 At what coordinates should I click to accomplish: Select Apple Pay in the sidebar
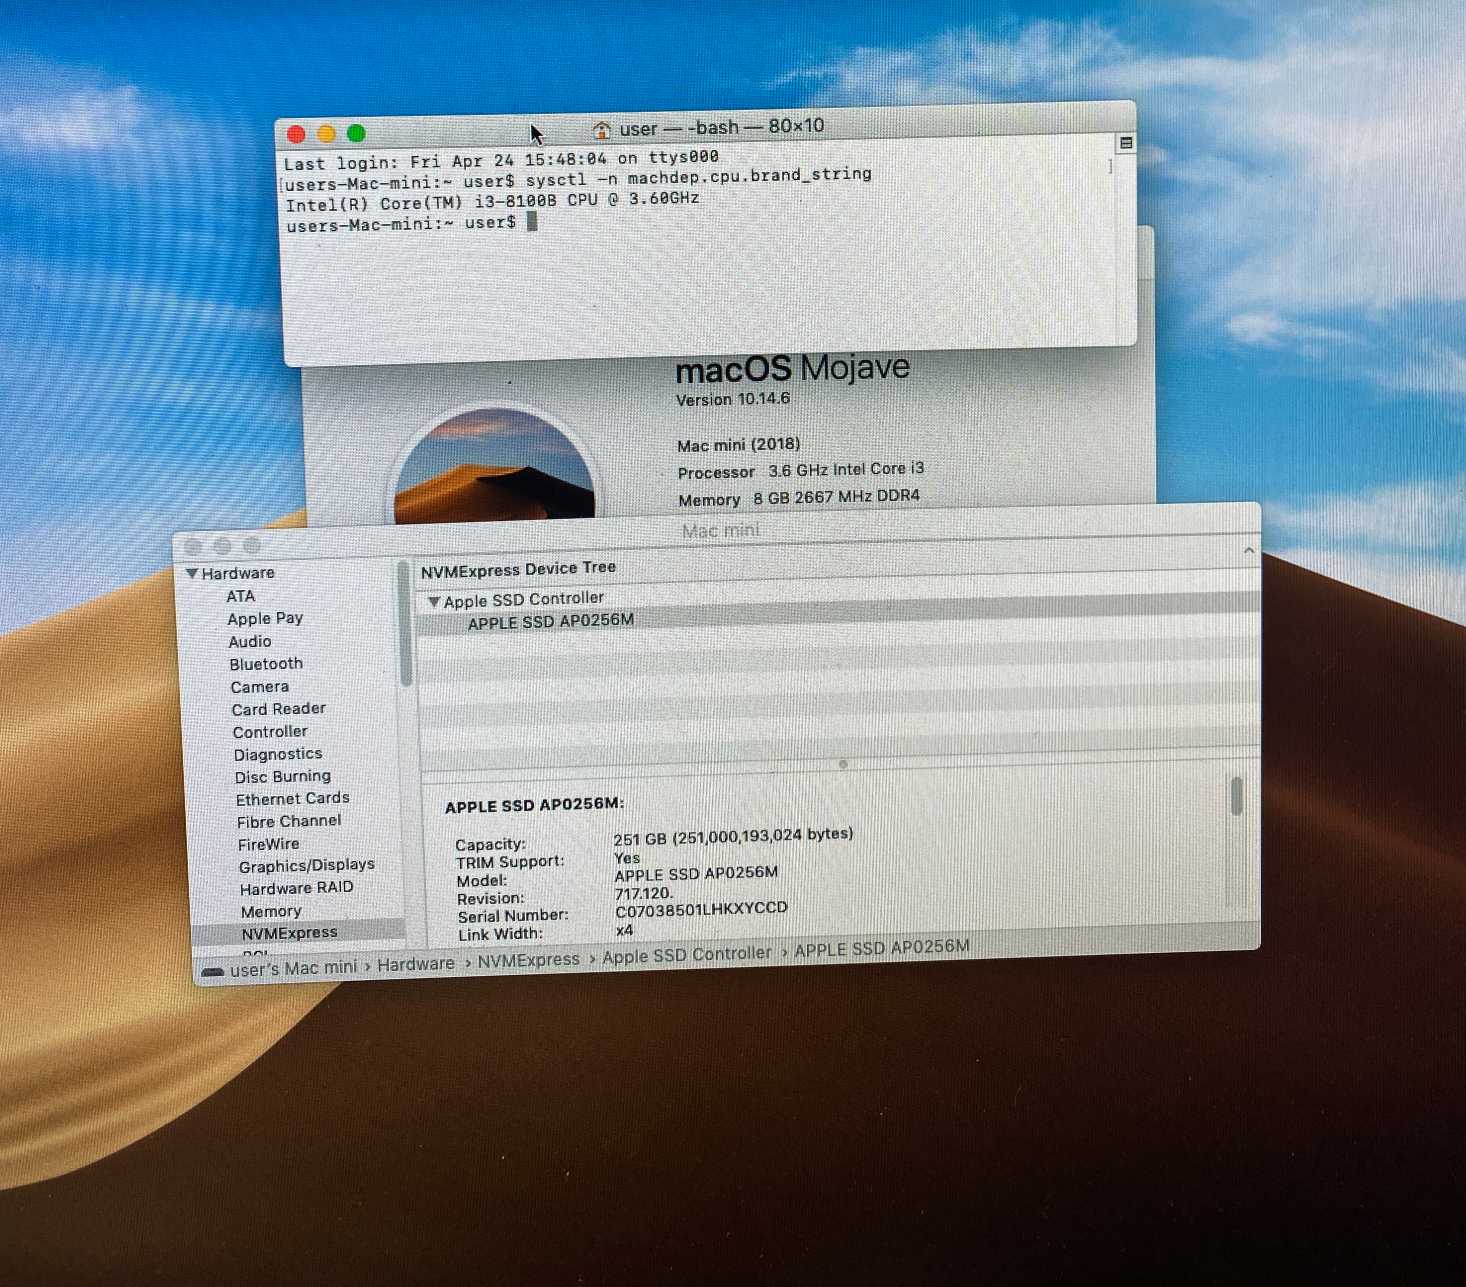(265, 619)
